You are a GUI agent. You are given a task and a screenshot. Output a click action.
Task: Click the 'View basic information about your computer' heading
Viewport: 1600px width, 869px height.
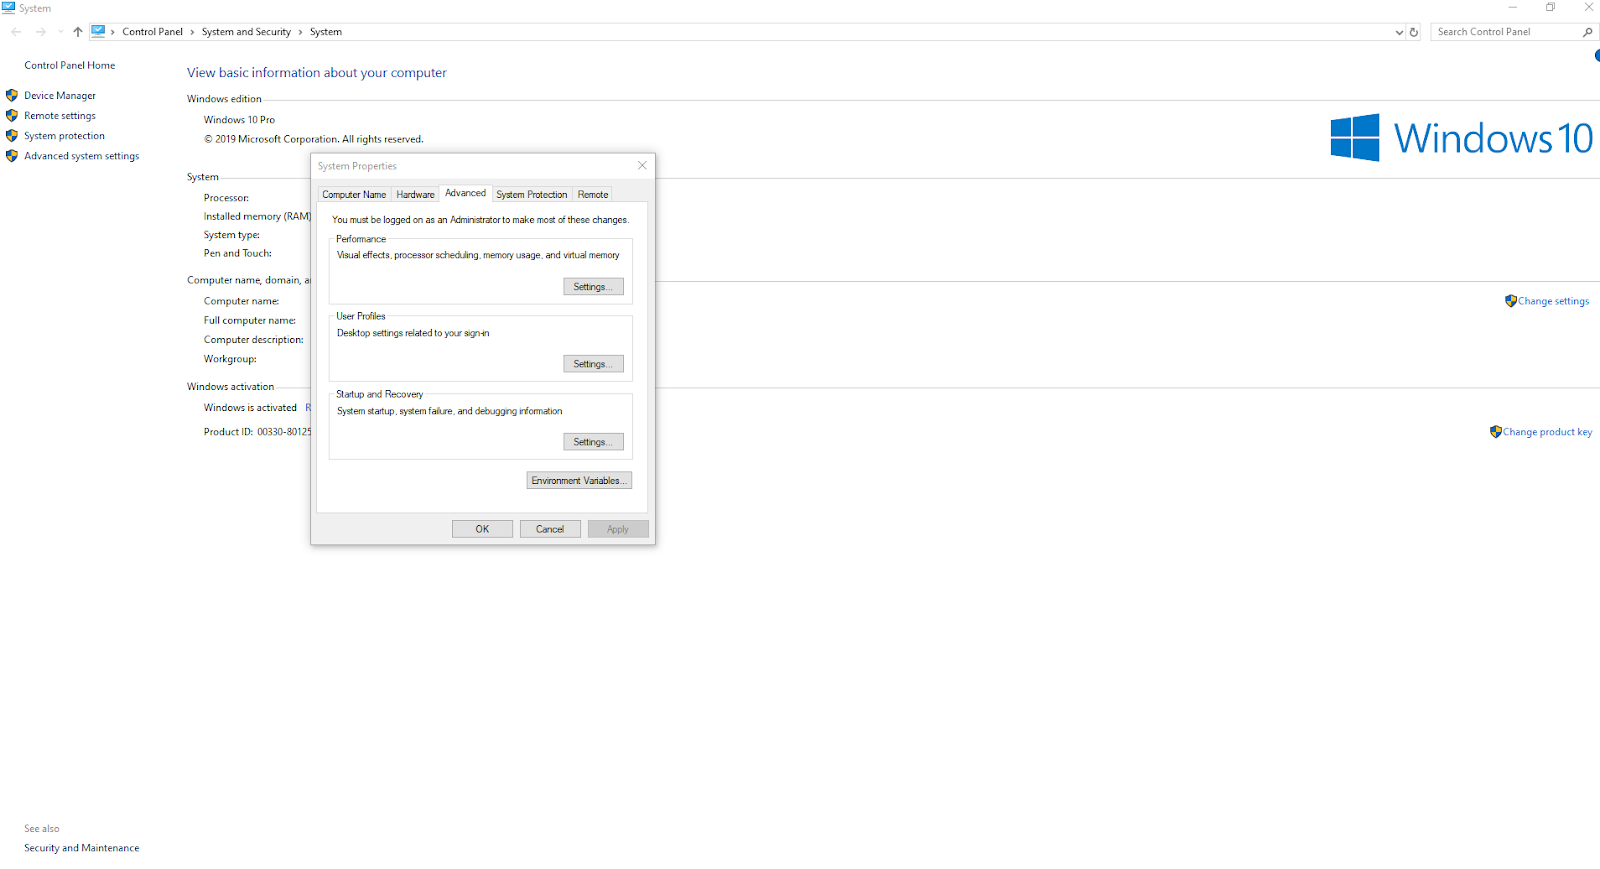tap(317, 73)
